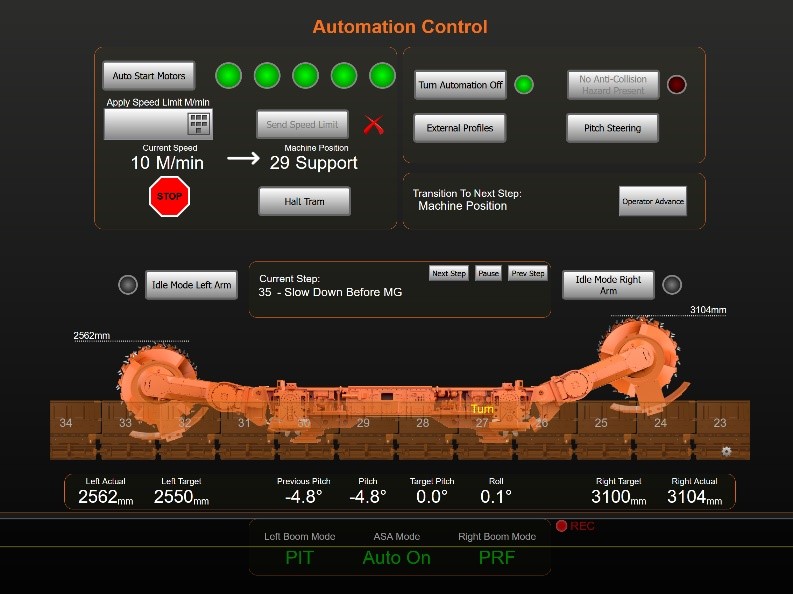This screenshot has height=594, width=793.
Task: Open External Profiles
Action: pos(460,128)
